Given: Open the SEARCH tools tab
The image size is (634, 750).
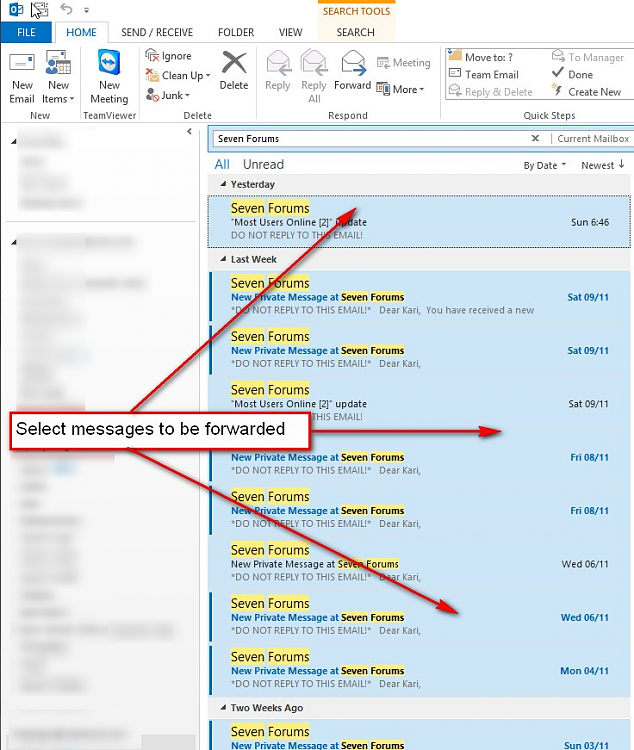Looking at the screenshot, I should tap(356, 33).
